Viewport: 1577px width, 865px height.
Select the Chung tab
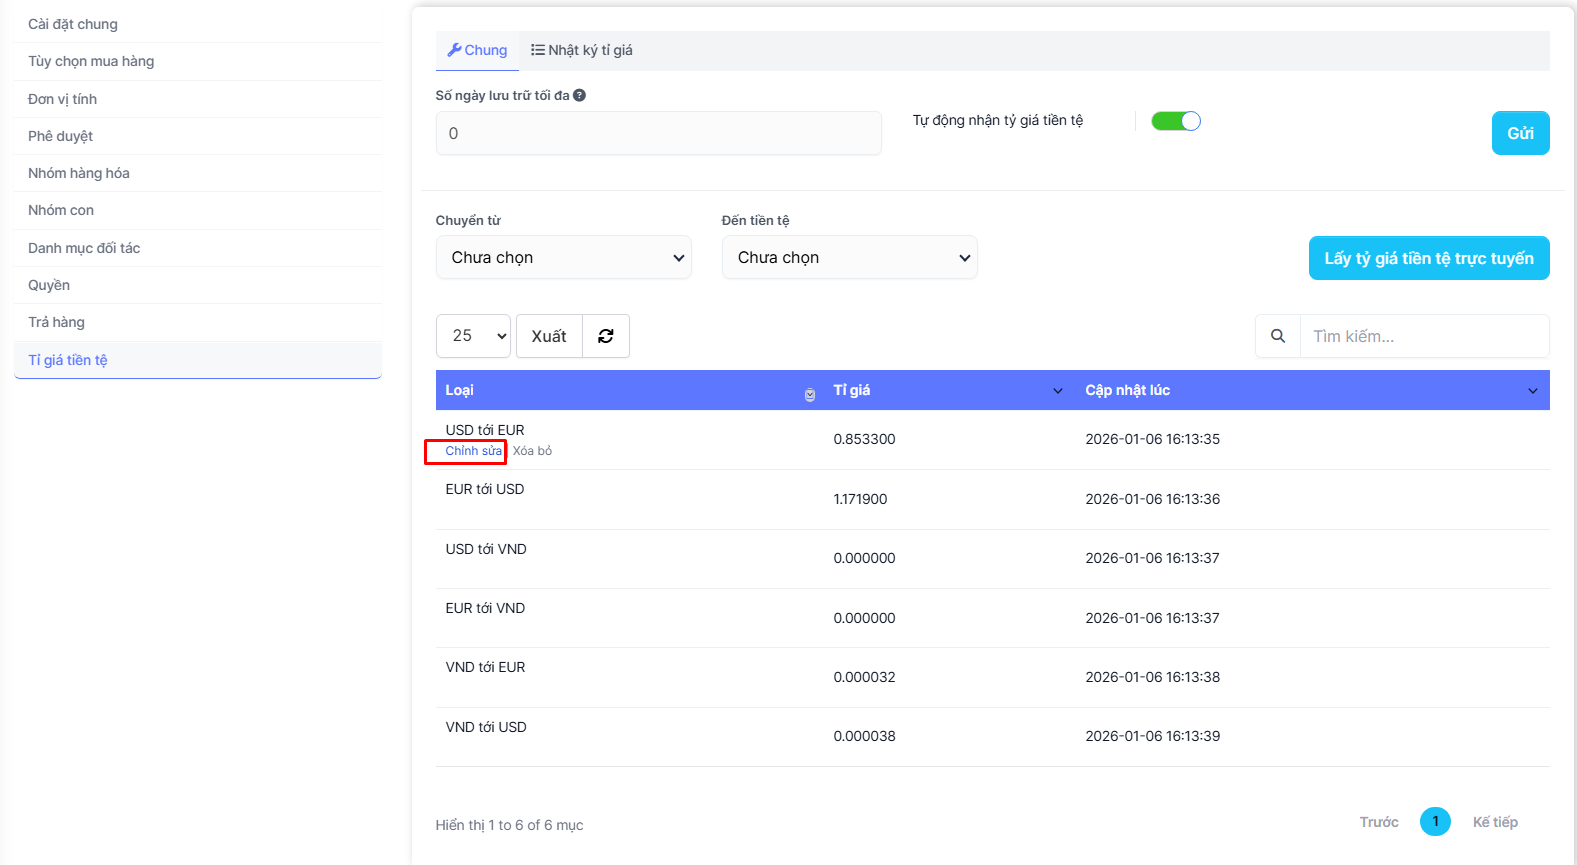coord(477,50)
